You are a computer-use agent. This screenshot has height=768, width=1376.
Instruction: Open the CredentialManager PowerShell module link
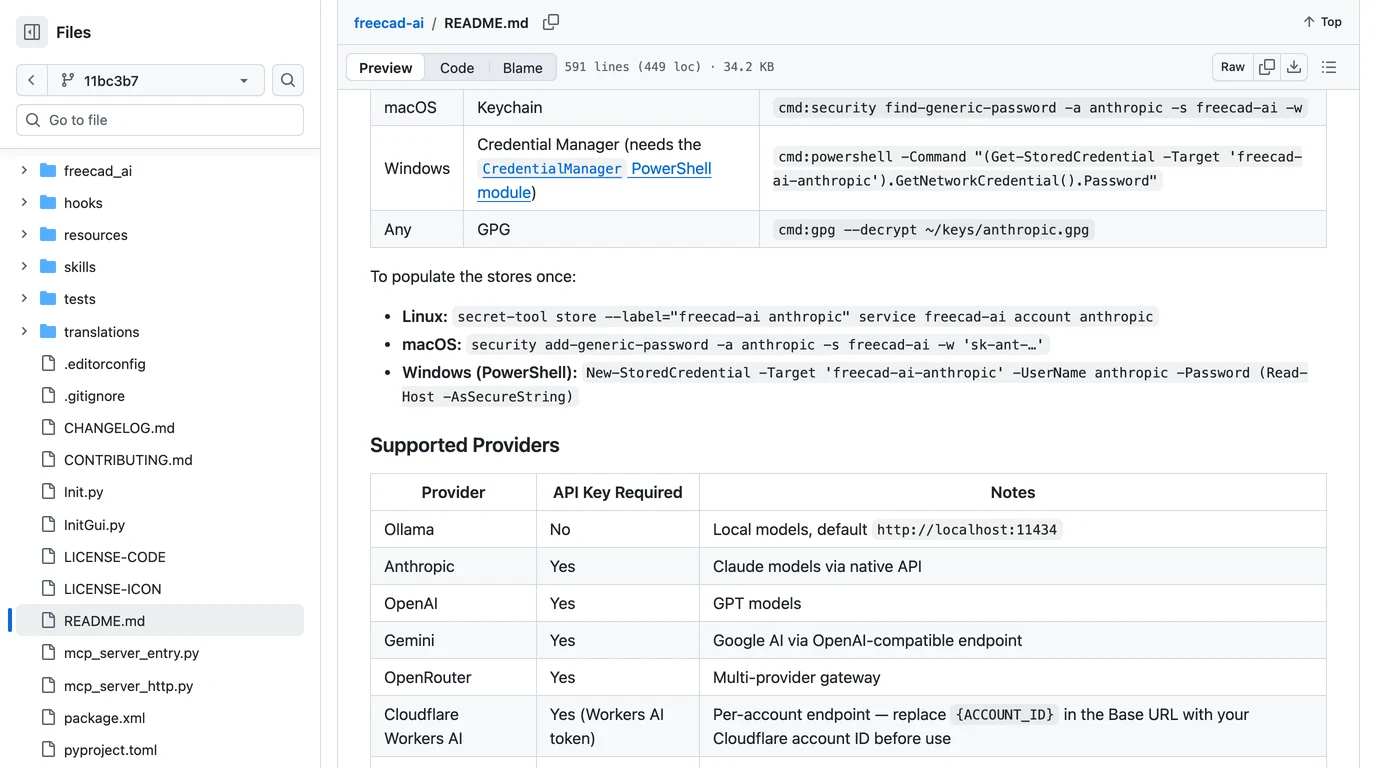pos(594,180)
